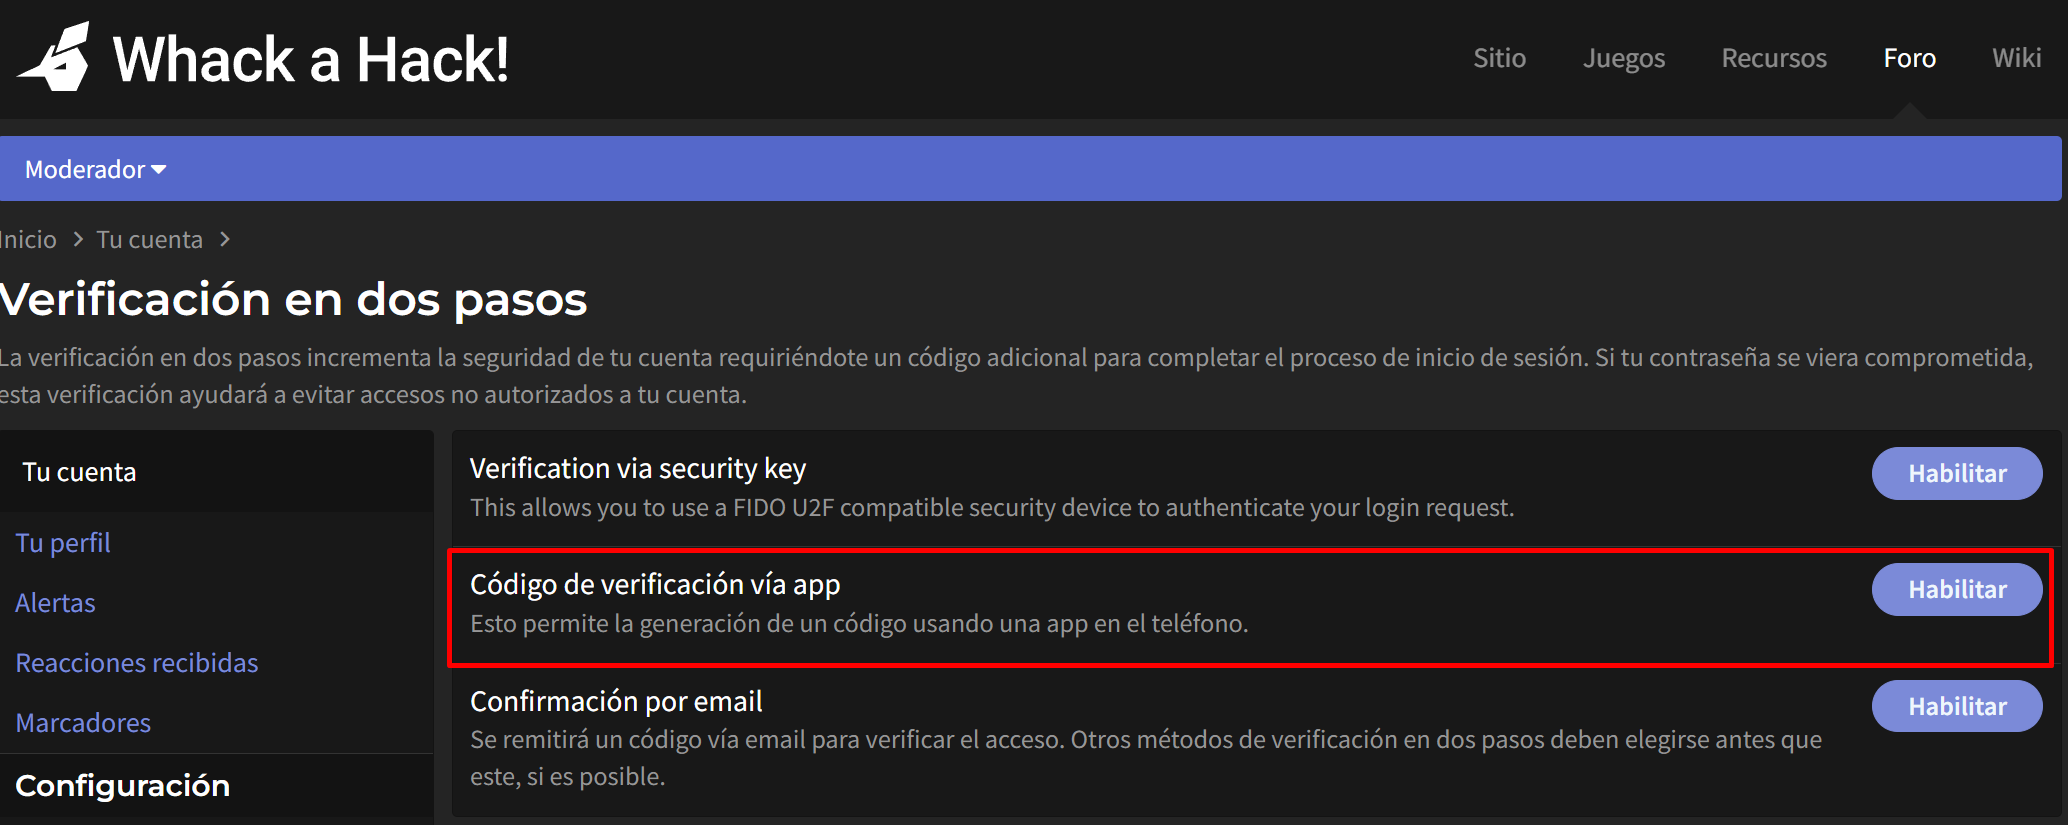2068x825 pixels.
Task: Click the Whack a Hack! site title
Action: 310,60
